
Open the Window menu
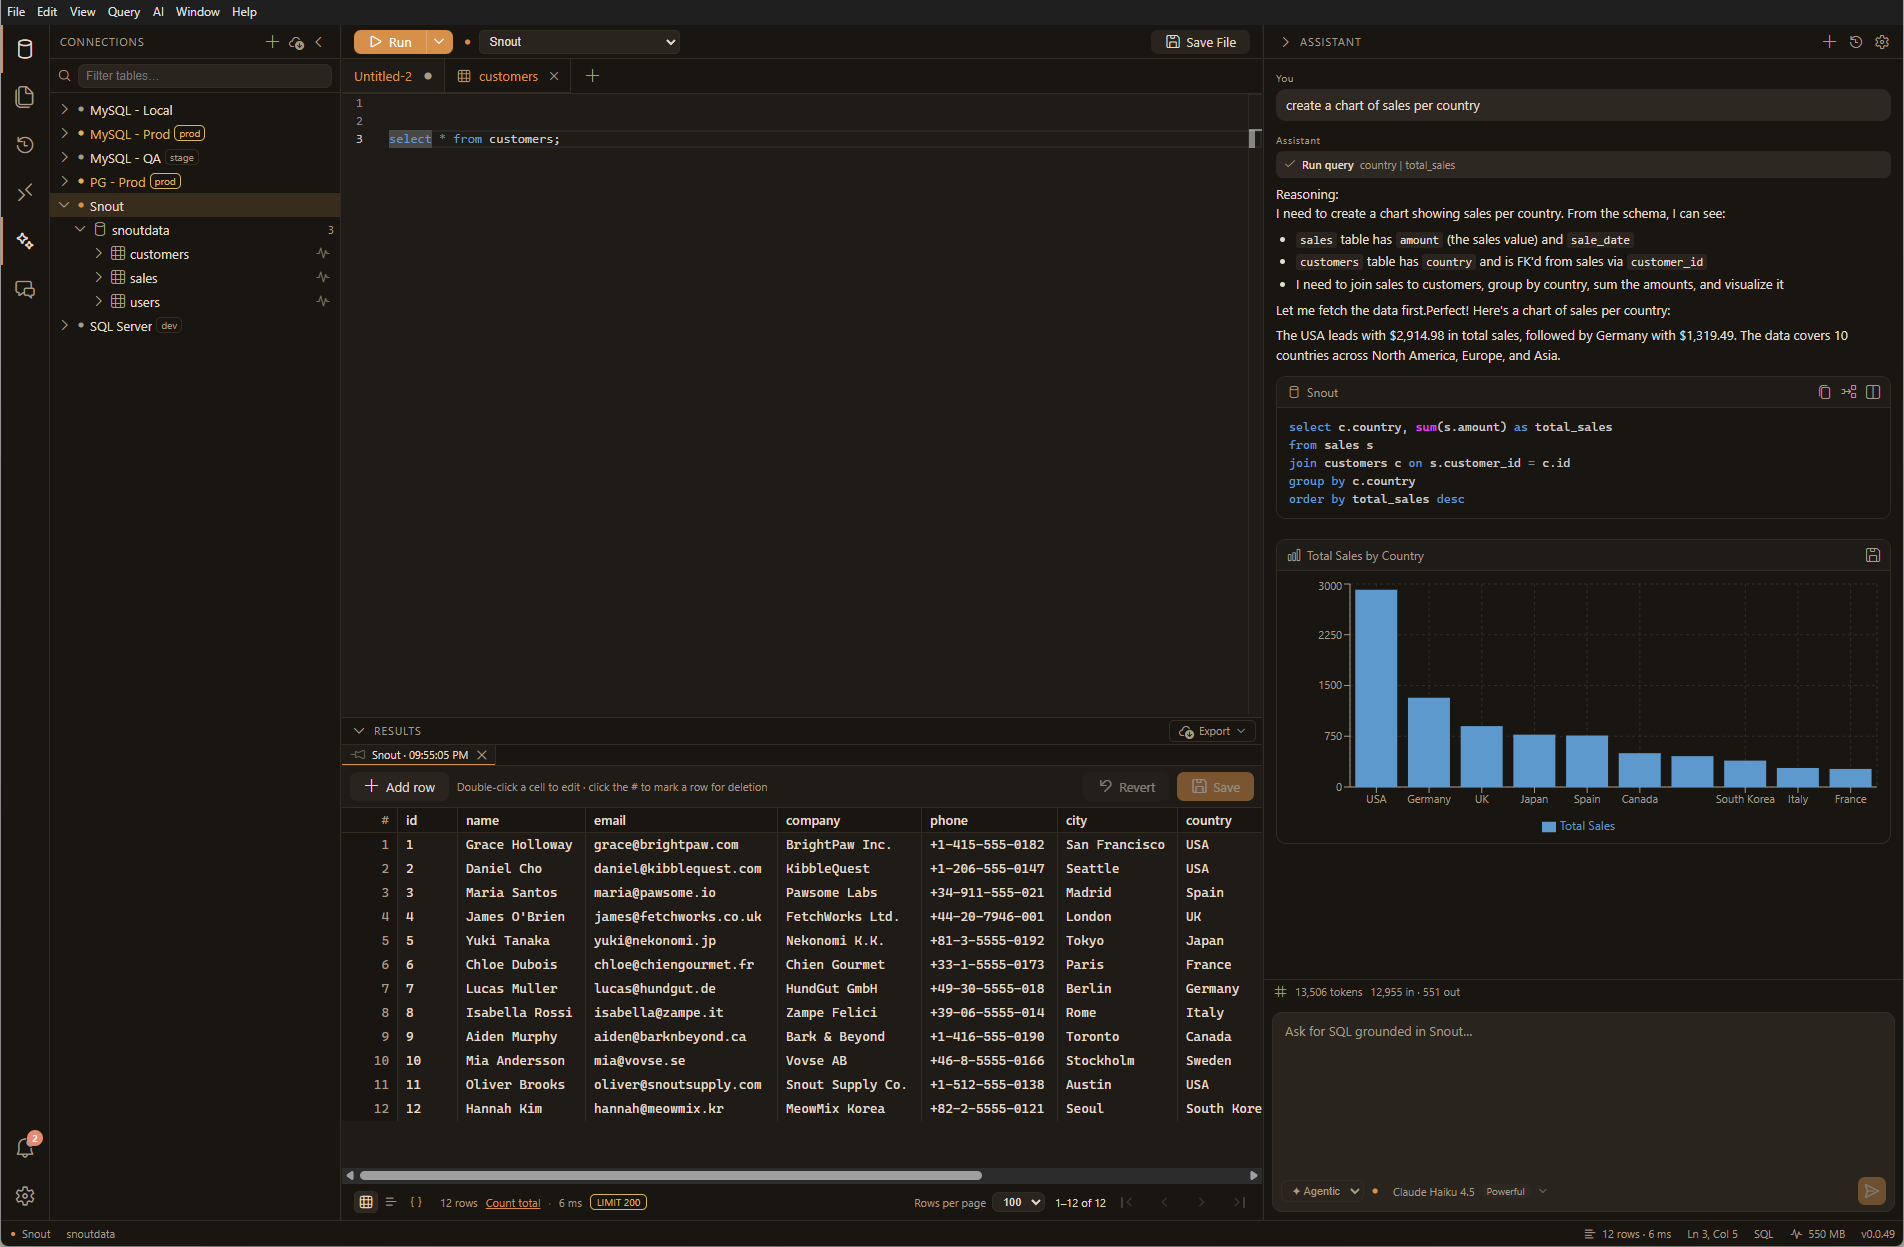click(x=197, y=12)
